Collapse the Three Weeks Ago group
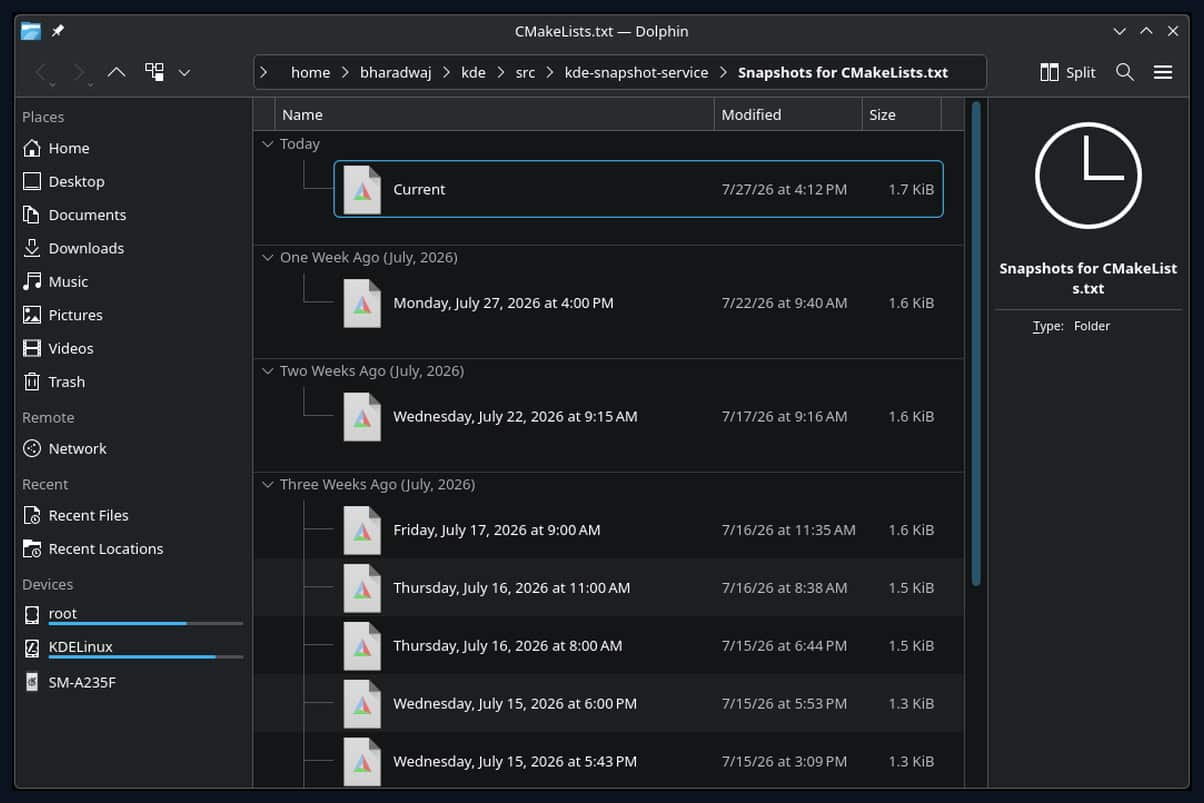 267,484
